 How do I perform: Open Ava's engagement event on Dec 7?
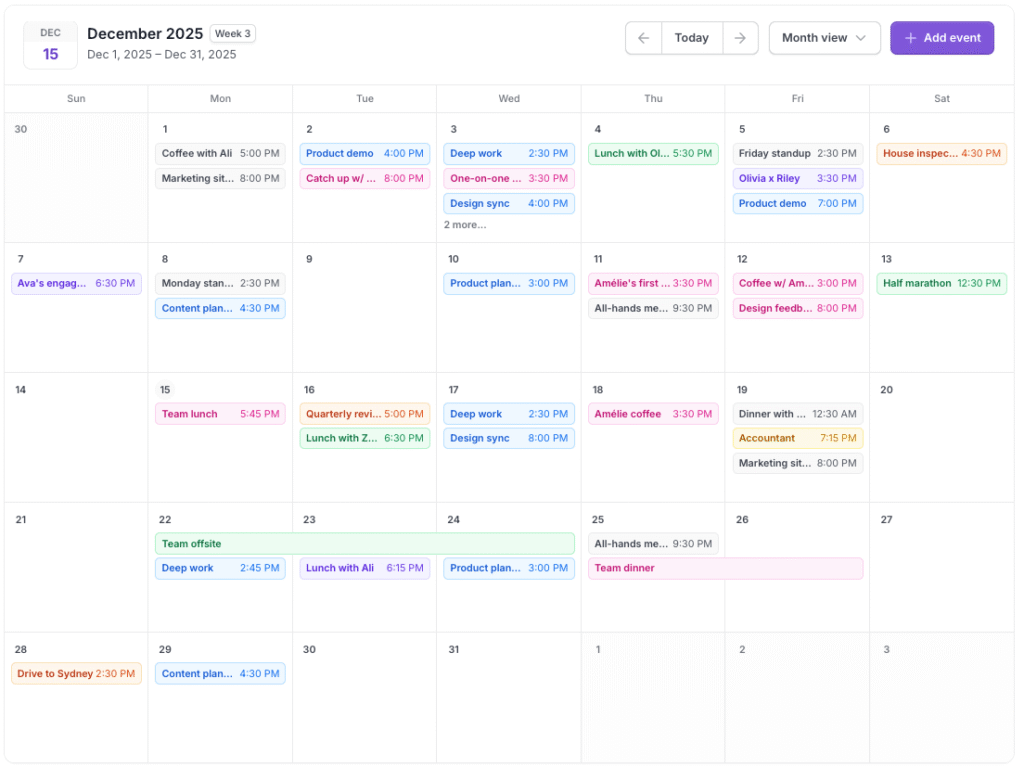point(76,284)
